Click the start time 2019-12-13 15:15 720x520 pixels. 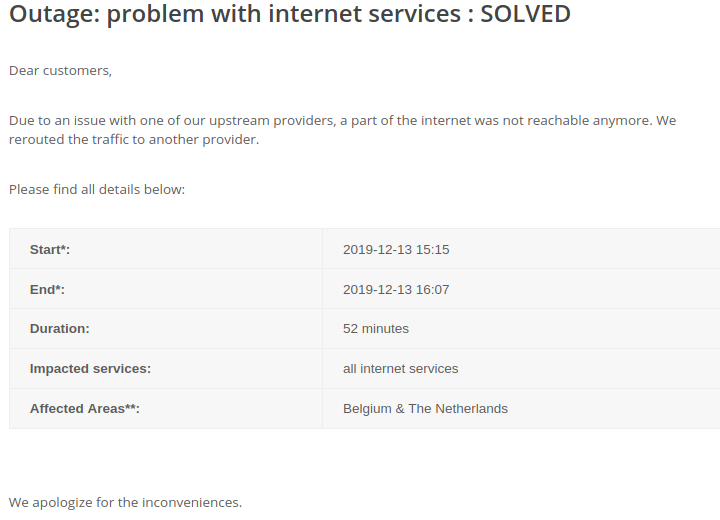pos(396,249)
